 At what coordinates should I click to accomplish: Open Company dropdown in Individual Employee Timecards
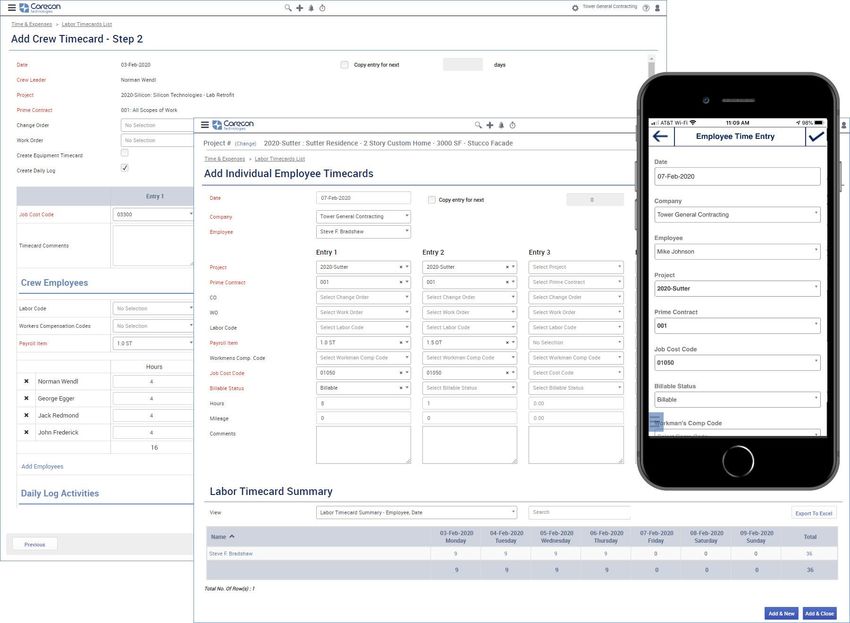(x=363, y=216)
